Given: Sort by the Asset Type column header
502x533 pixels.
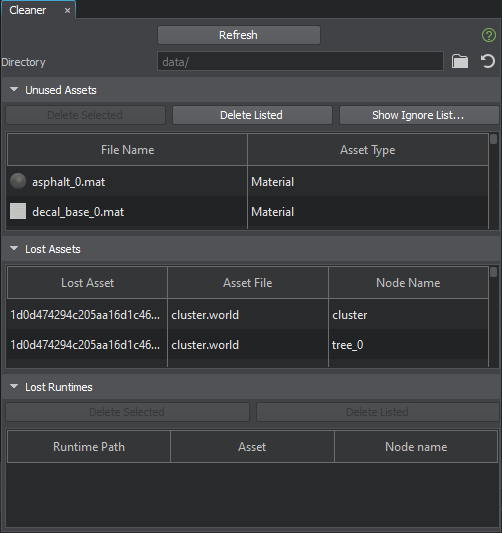Looking at the screenshot, I should (x=368, y=150).
